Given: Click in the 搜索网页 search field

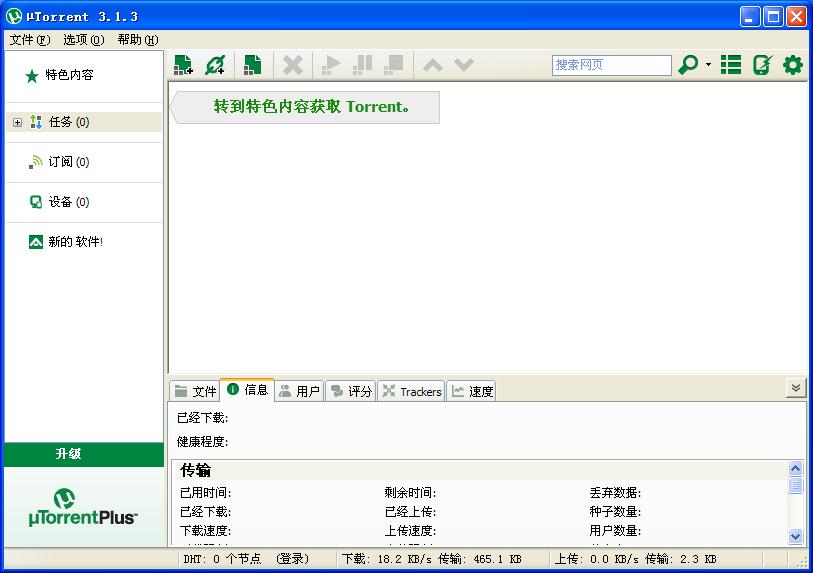Looking at the screenshot, I should (611, 65).
